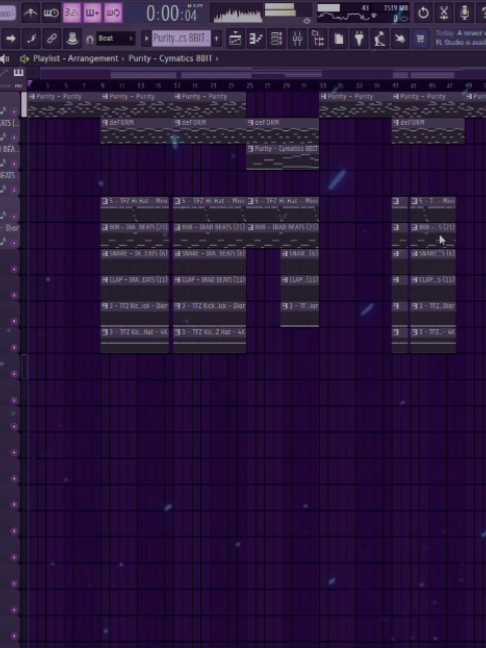Select the Purity - Purity clip starting at bar 33
Screen dimensions: 486x648
tap(355, 105)
